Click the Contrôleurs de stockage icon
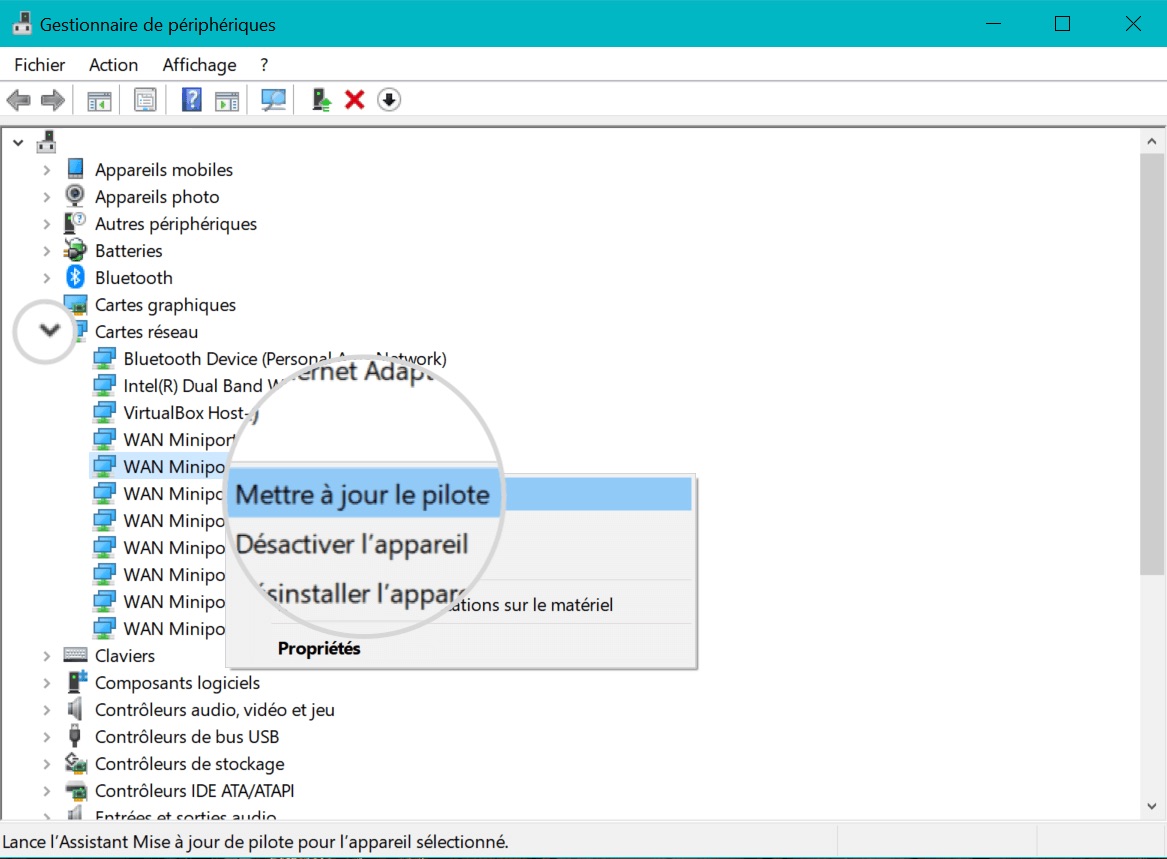This screenshot has height=859, width=1167. pos(75,763)
